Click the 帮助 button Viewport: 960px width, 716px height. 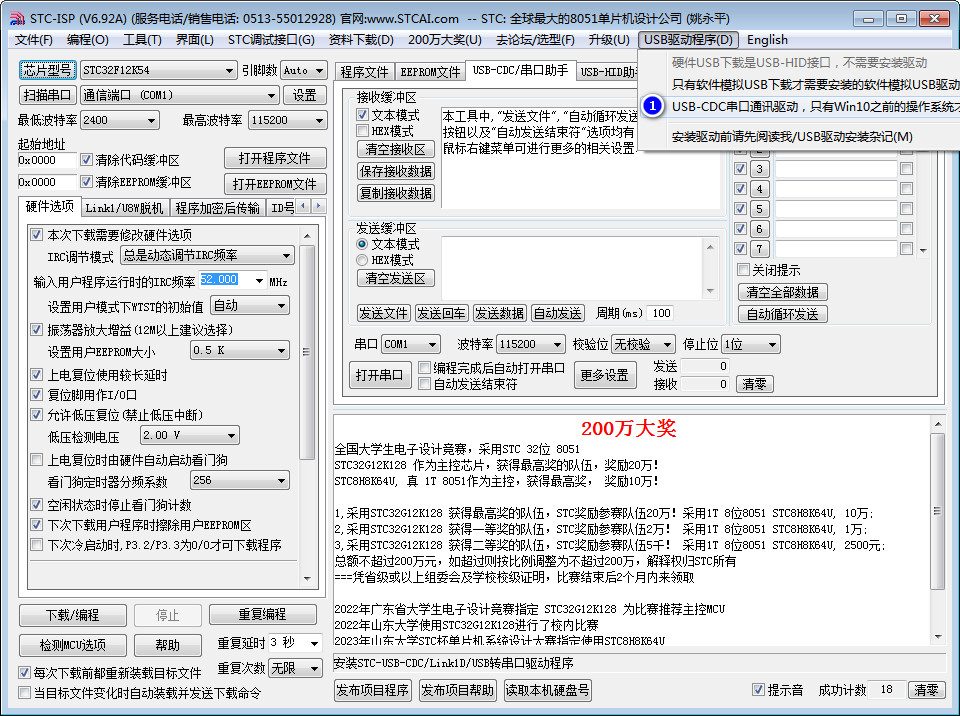168,645
